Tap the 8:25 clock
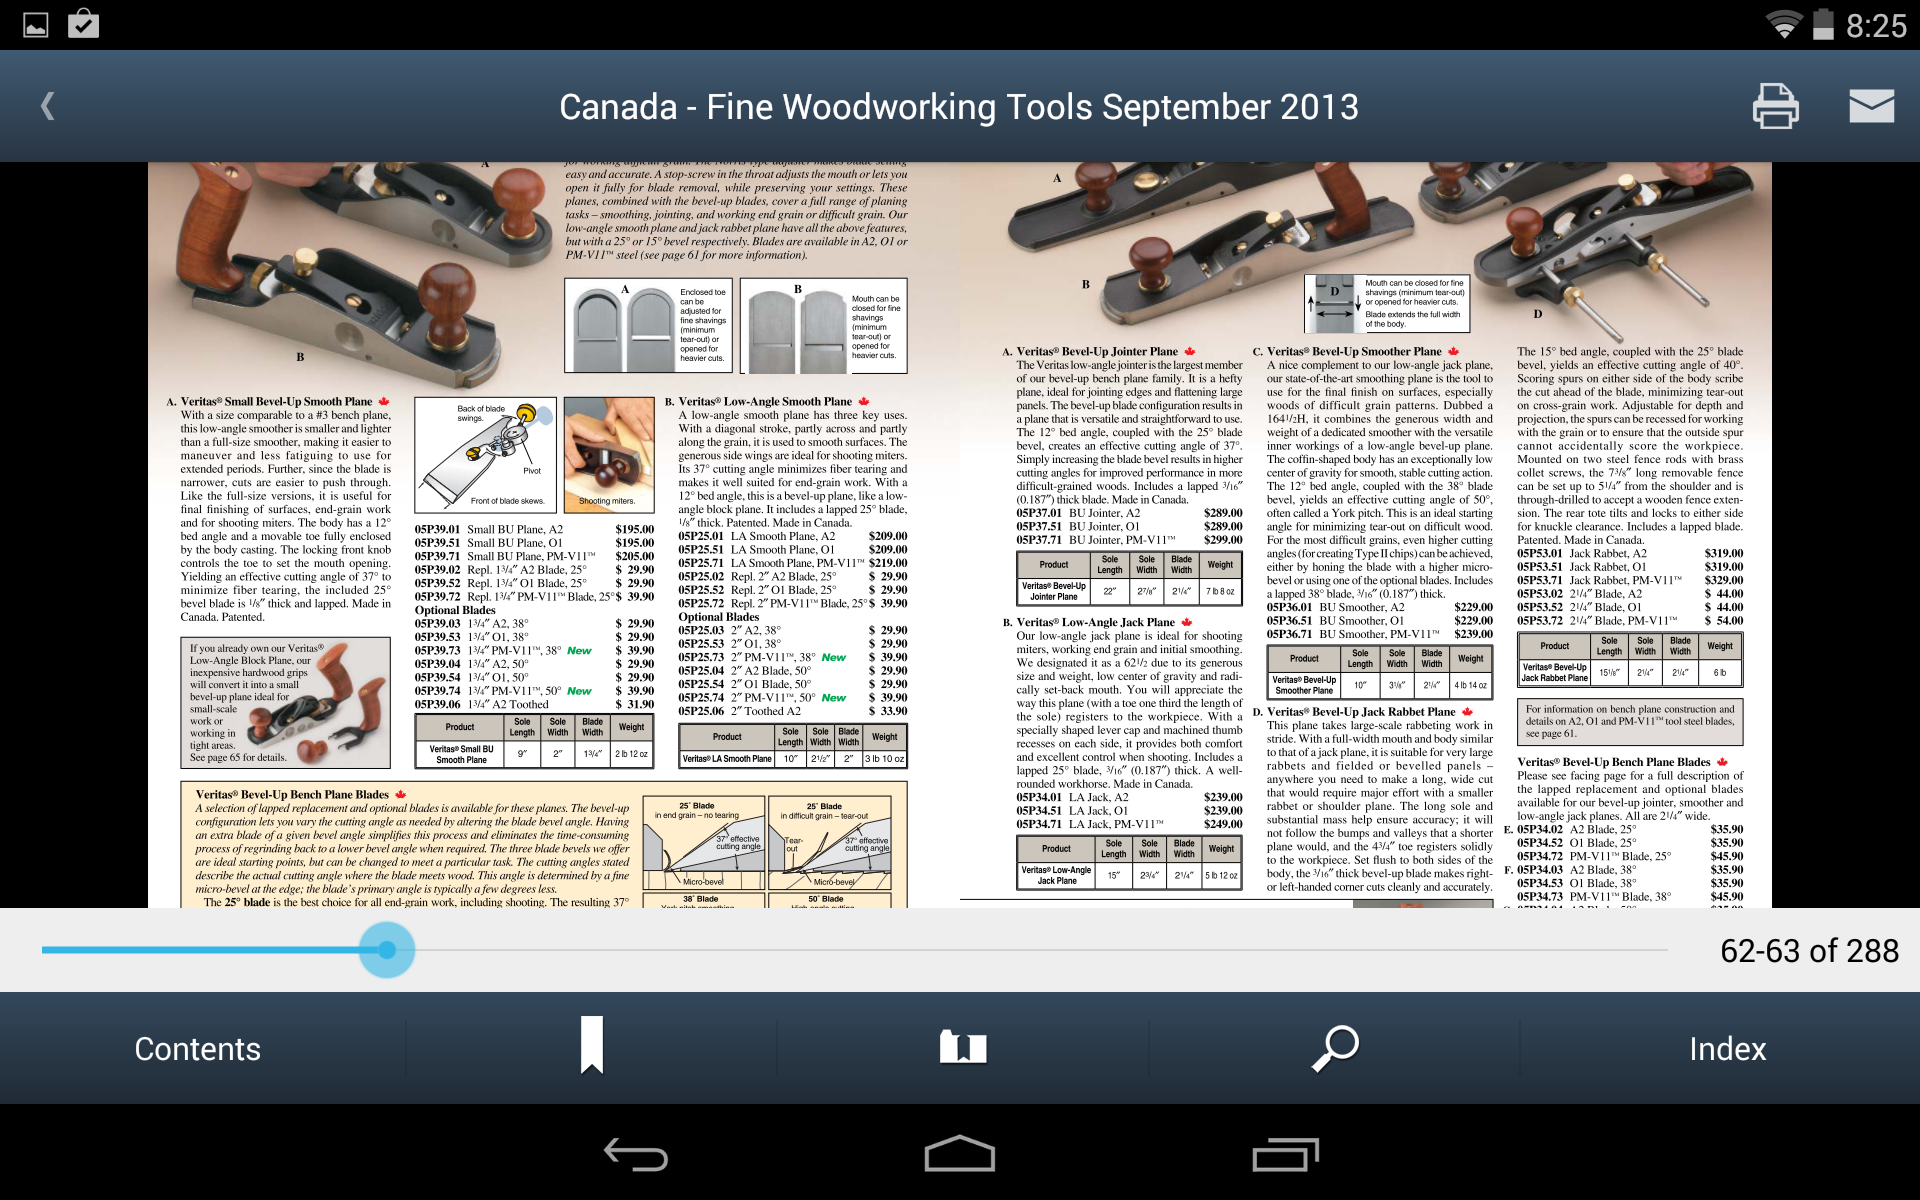The height and width of the screenshot is (1200, 1920). click(1876, 26)
